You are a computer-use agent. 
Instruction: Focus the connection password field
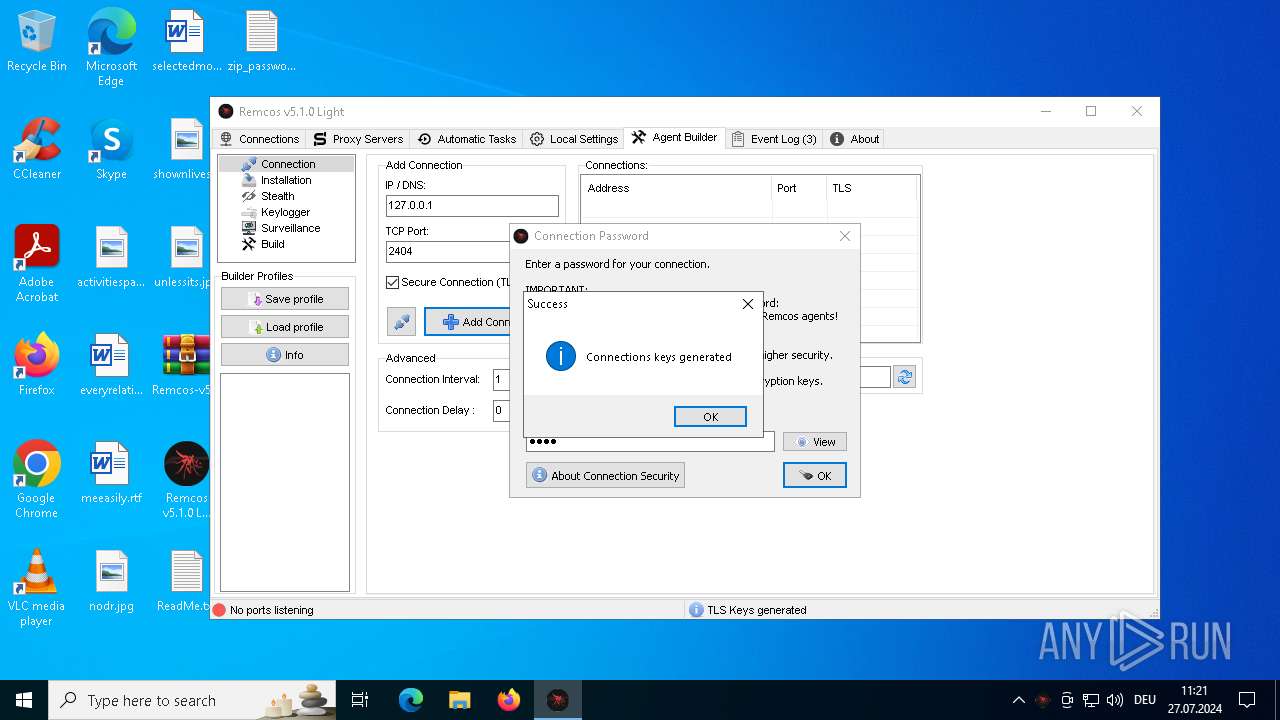click(650, 442)
